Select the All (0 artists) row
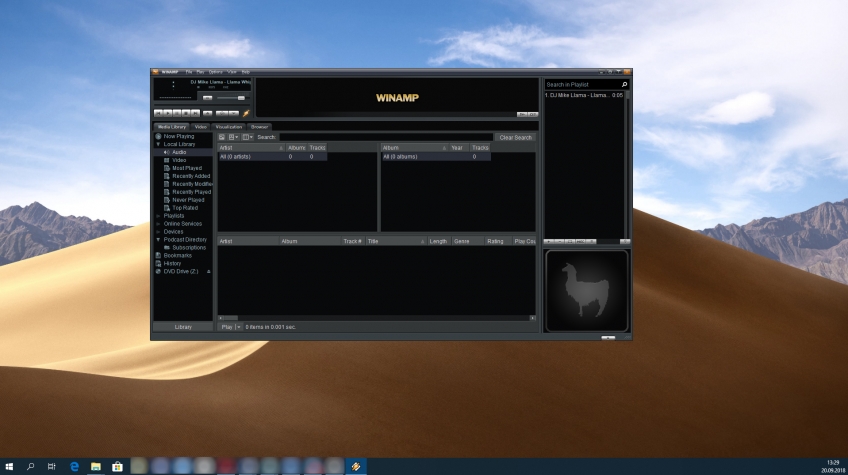This screenshot has width=848, height=475. click(x=273, y=156)
